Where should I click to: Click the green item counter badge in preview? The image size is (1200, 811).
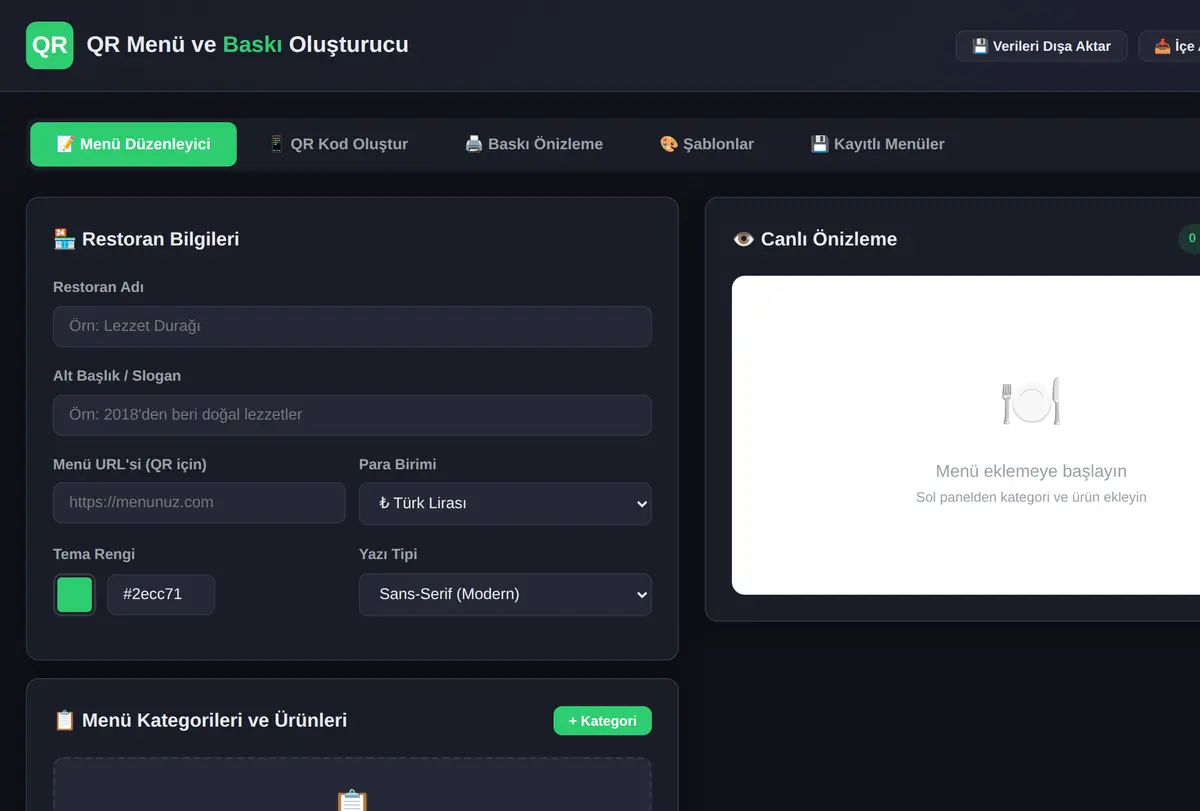(x=1190, y=239)
